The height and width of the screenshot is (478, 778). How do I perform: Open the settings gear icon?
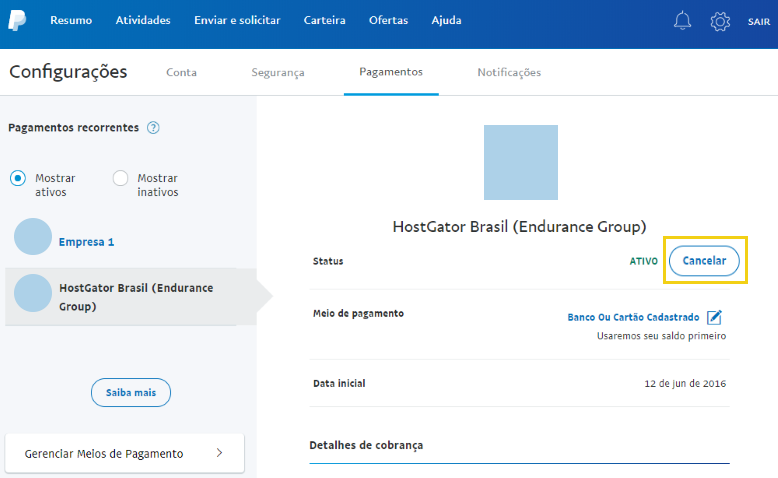click(720, 21)
